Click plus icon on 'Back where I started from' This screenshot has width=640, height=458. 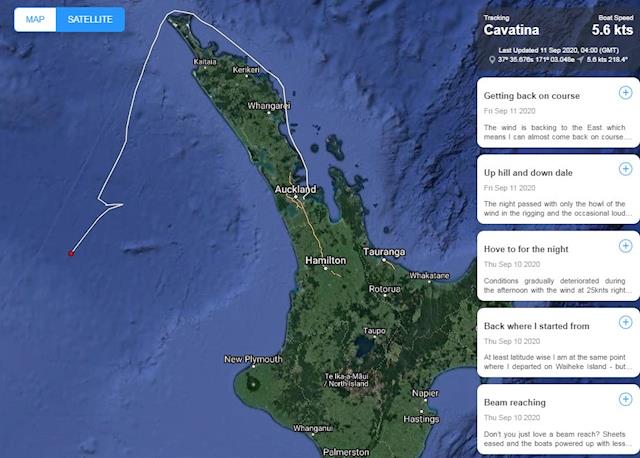(625, 324)
